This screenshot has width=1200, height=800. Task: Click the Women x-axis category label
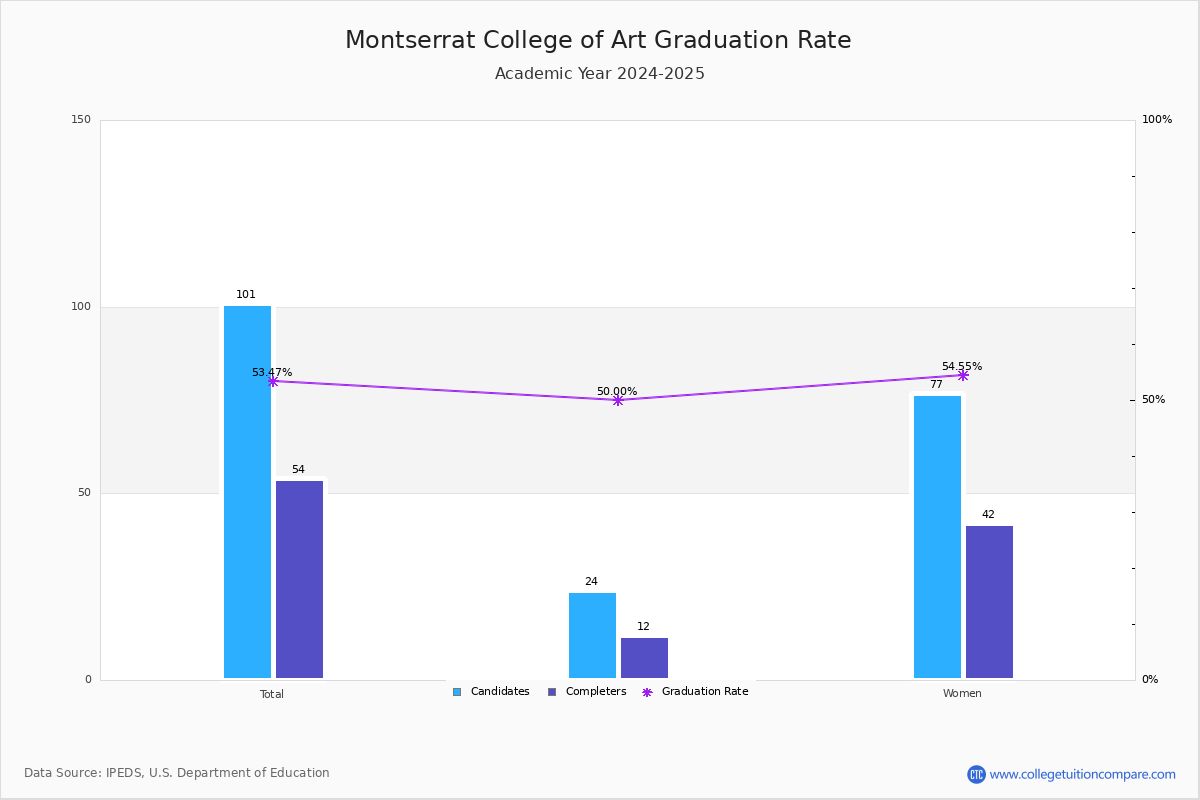pyautogui.click(x=962, y=694)
